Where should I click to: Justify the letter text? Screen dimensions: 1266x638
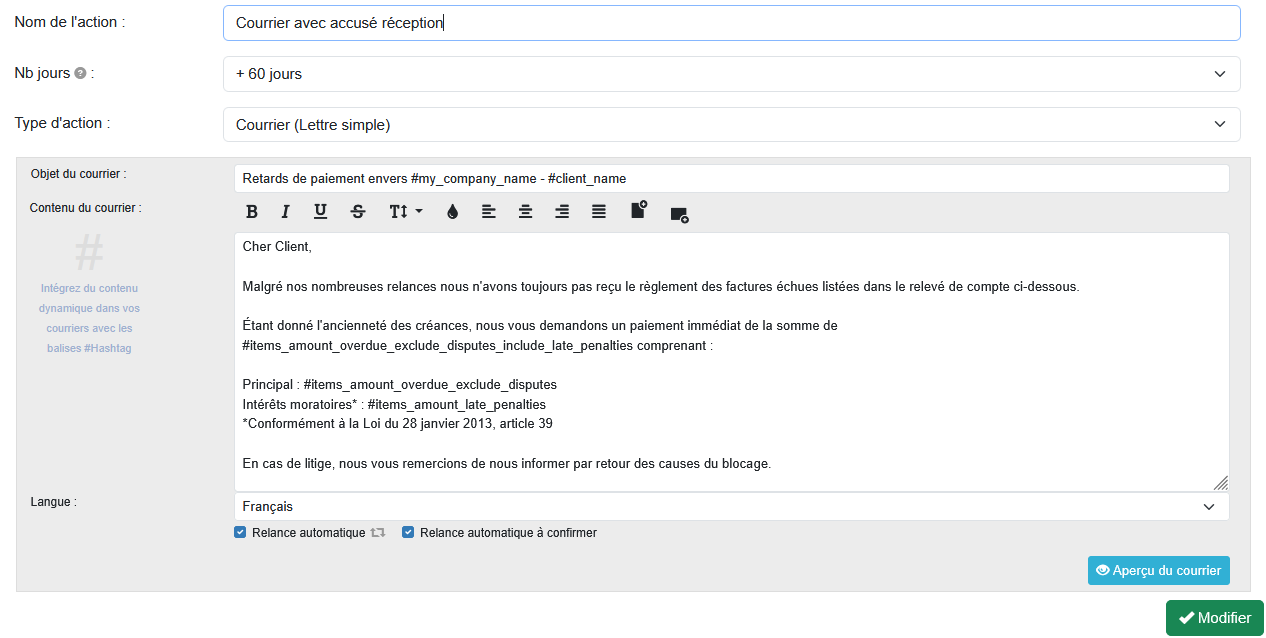(x=598, y=211)
